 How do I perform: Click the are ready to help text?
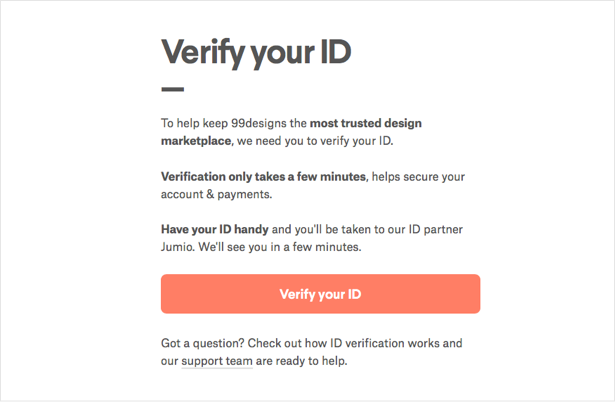[302, 361]
